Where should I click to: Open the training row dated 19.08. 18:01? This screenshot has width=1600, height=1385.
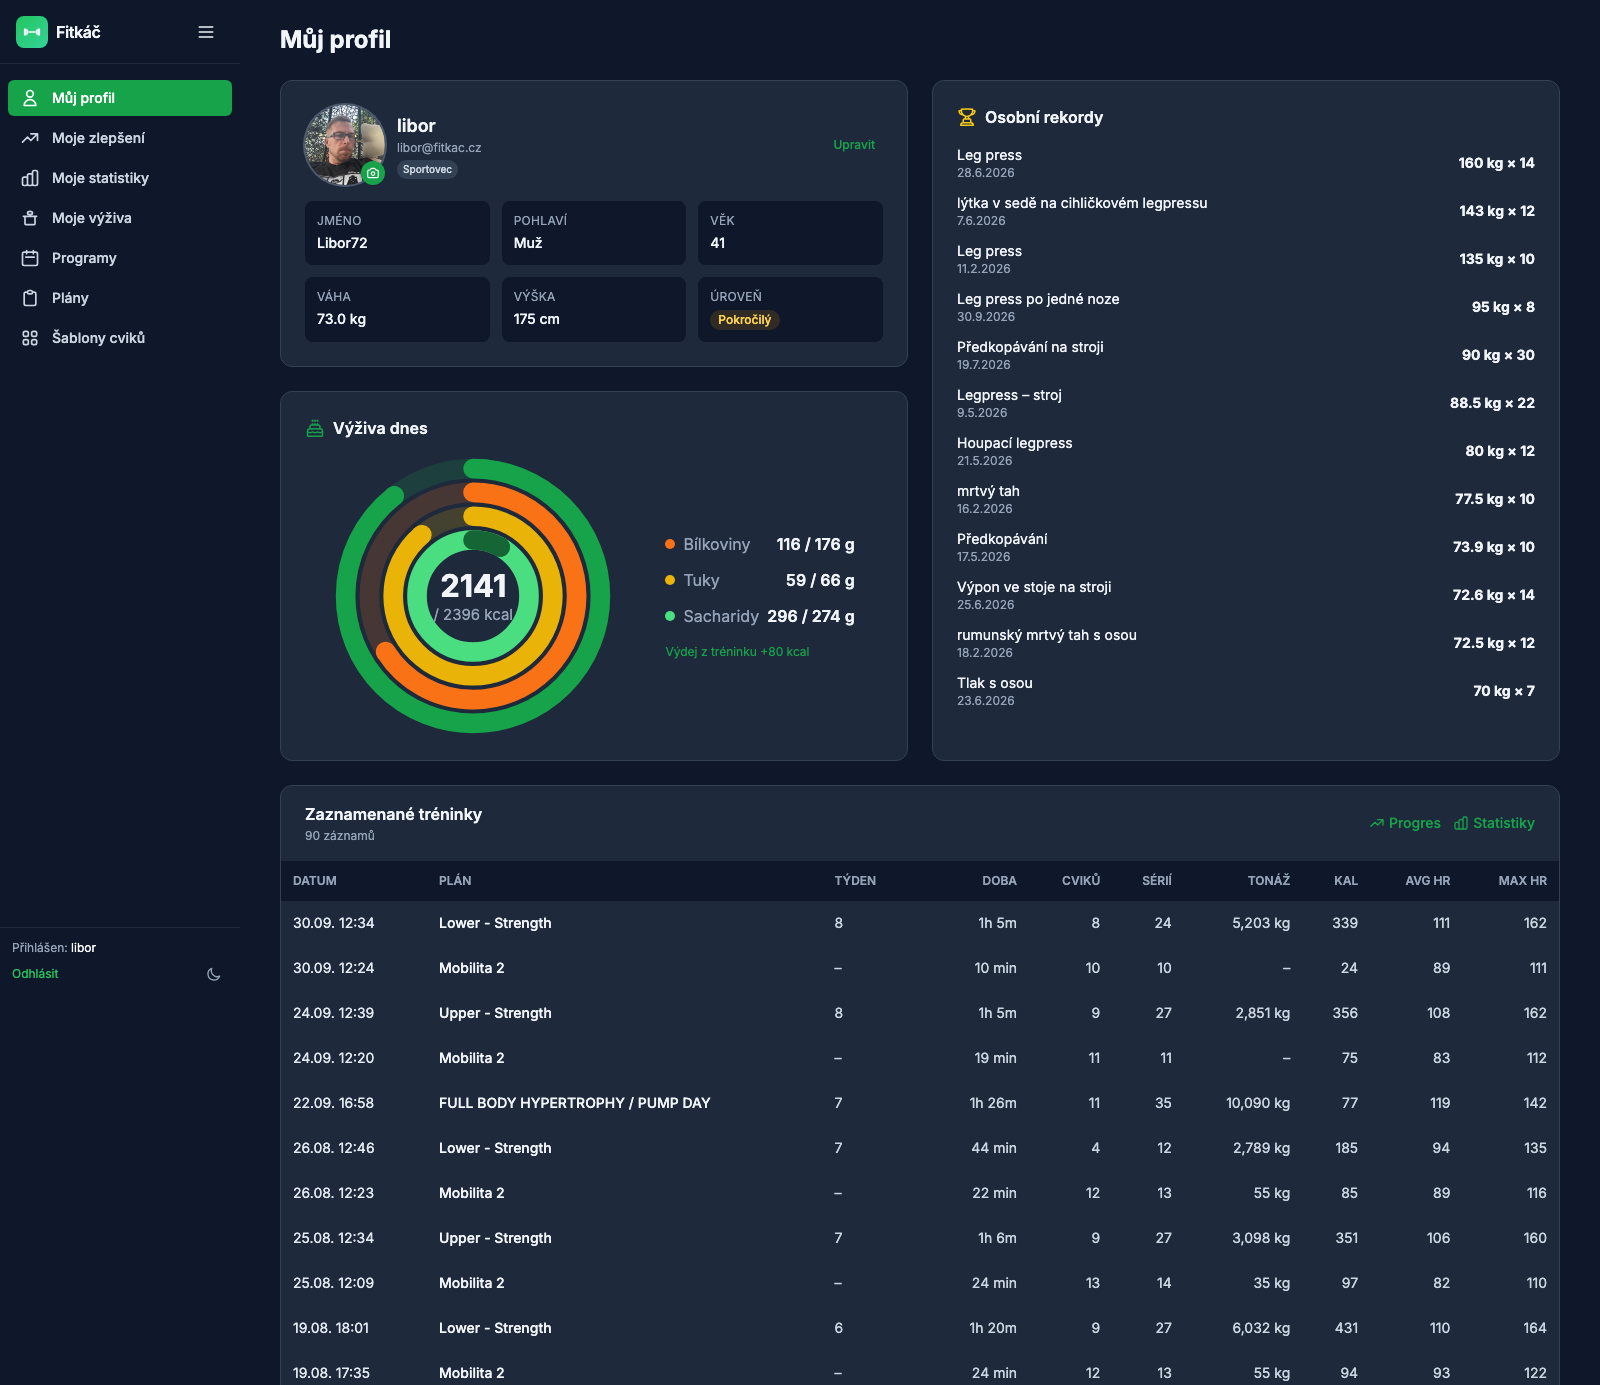(920, 1328)
